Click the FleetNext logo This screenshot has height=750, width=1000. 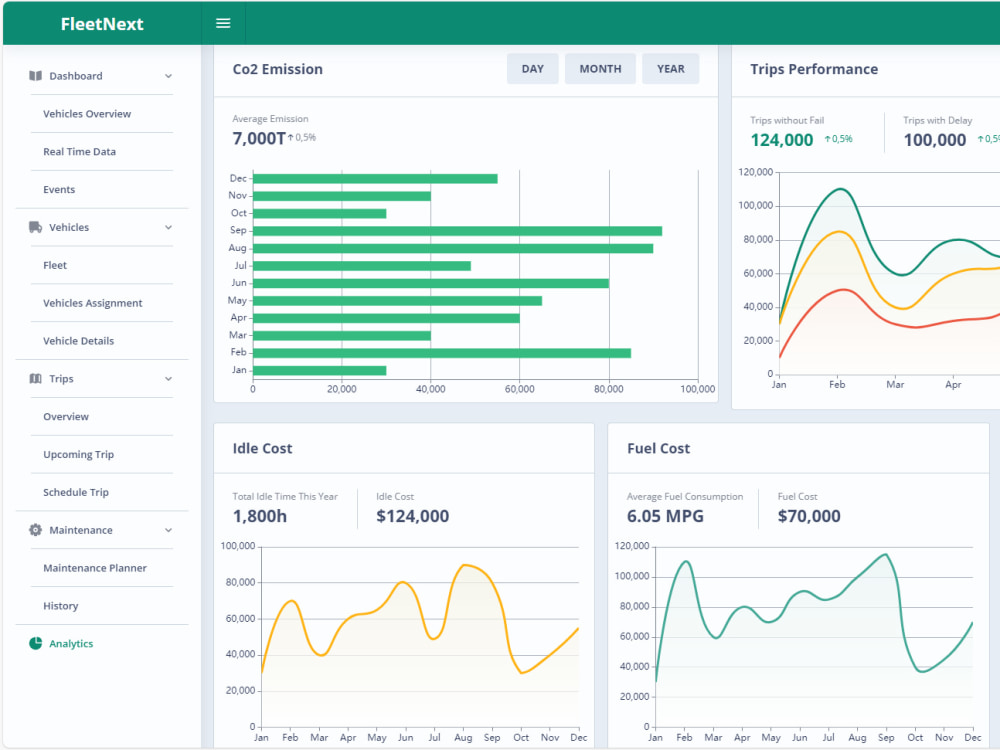pos(102,24)
